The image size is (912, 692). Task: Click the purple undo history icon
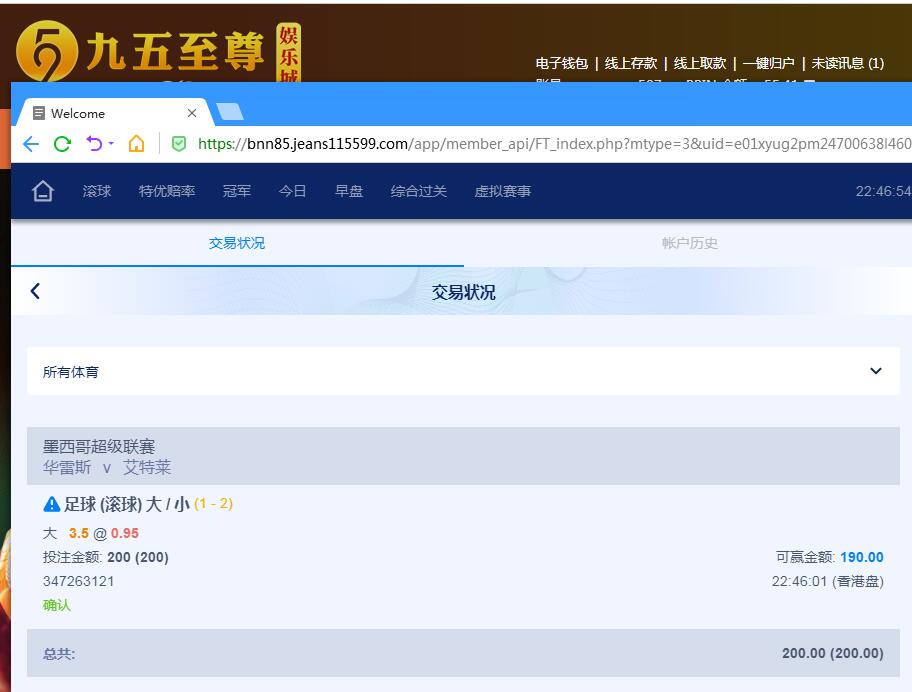pyautogui.click(x=94, y=144)
